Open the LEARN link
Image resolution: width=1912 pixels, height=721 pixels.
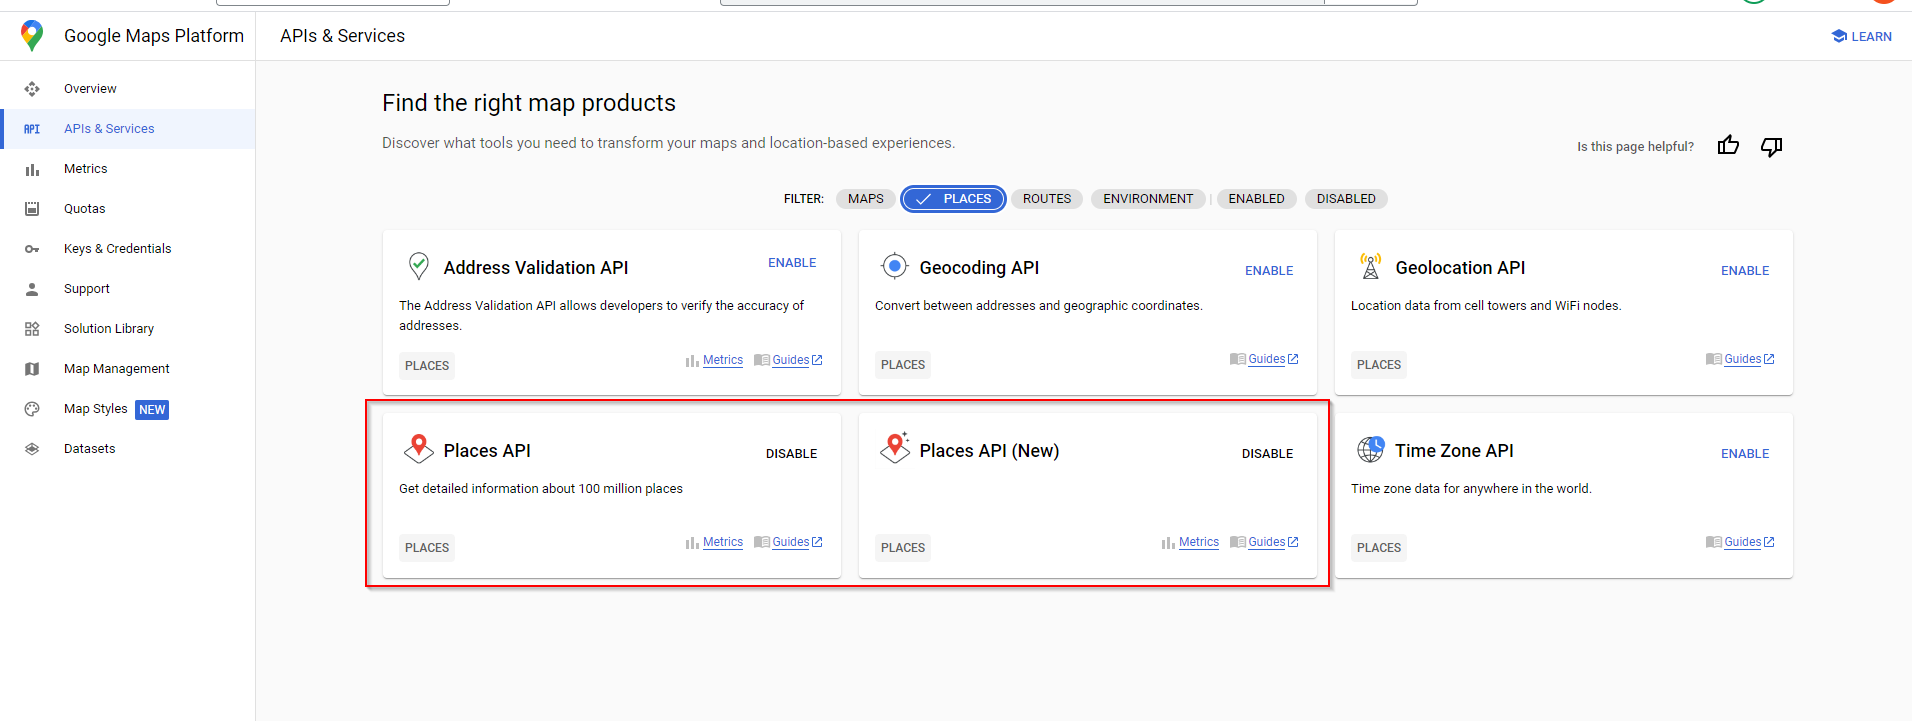pyautogui.click(x=1861, y=36)
